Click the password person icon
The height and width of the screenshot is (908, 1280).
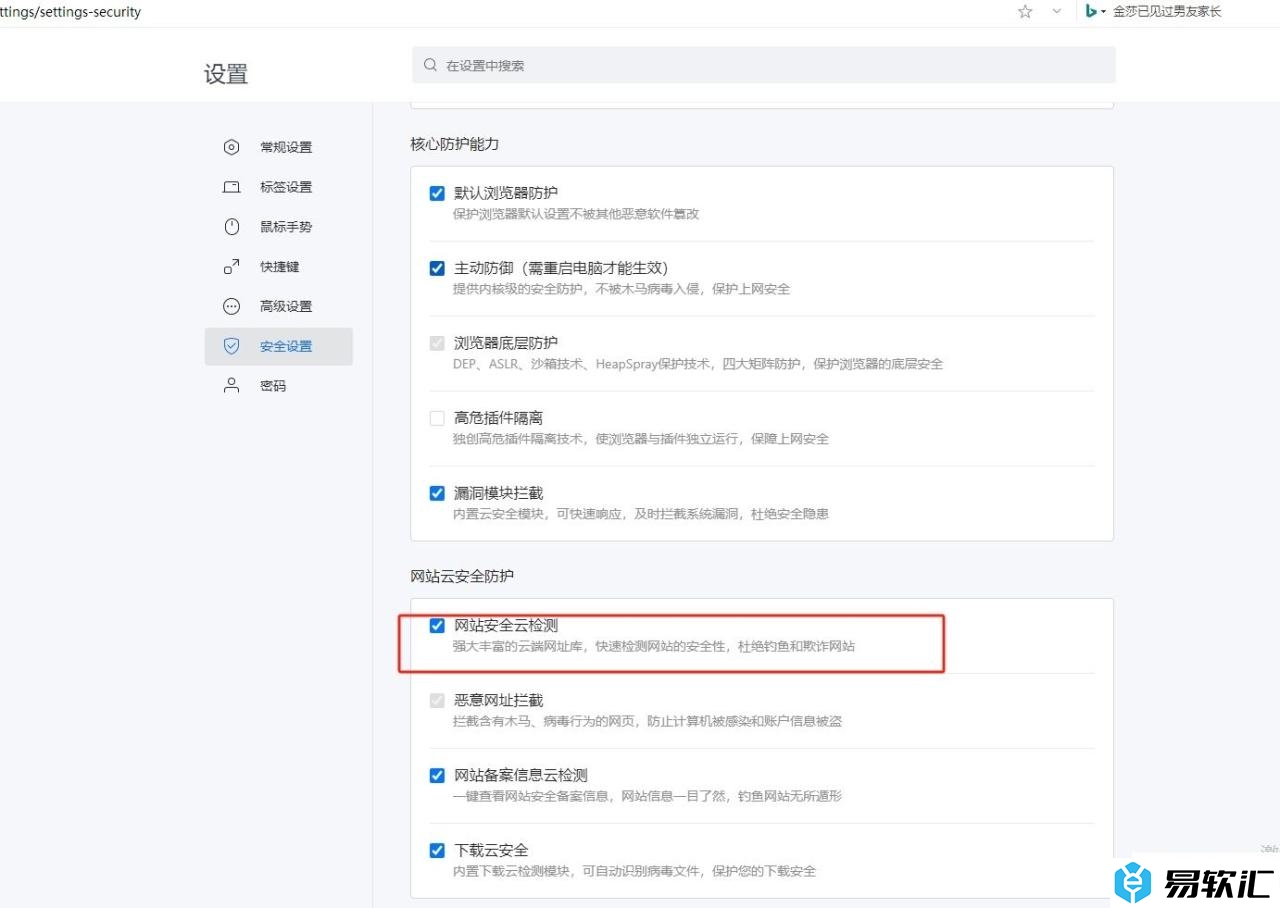pyautogui.click(x=231, y=386)
